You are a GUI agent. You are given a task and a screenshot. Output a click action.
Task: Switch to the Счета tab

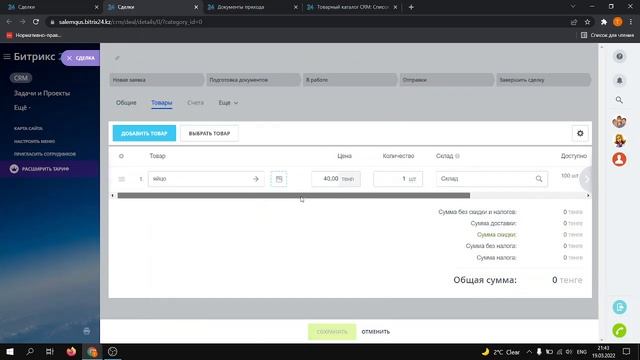196,103
